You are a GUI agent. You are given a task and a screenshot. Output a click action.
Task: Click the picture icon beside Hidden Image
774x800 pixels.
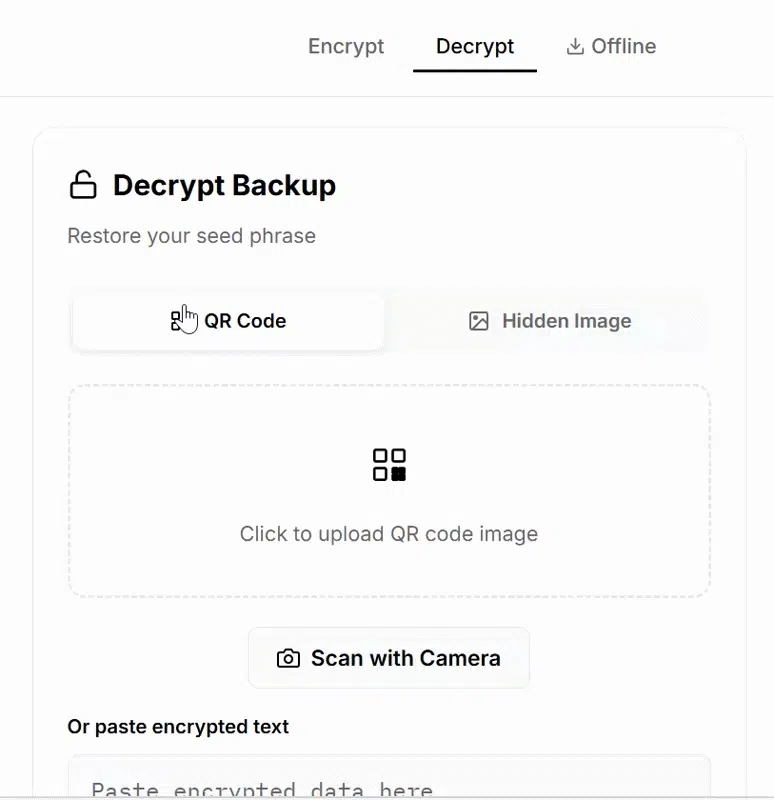pyautogui.click(x=479, y=321)
